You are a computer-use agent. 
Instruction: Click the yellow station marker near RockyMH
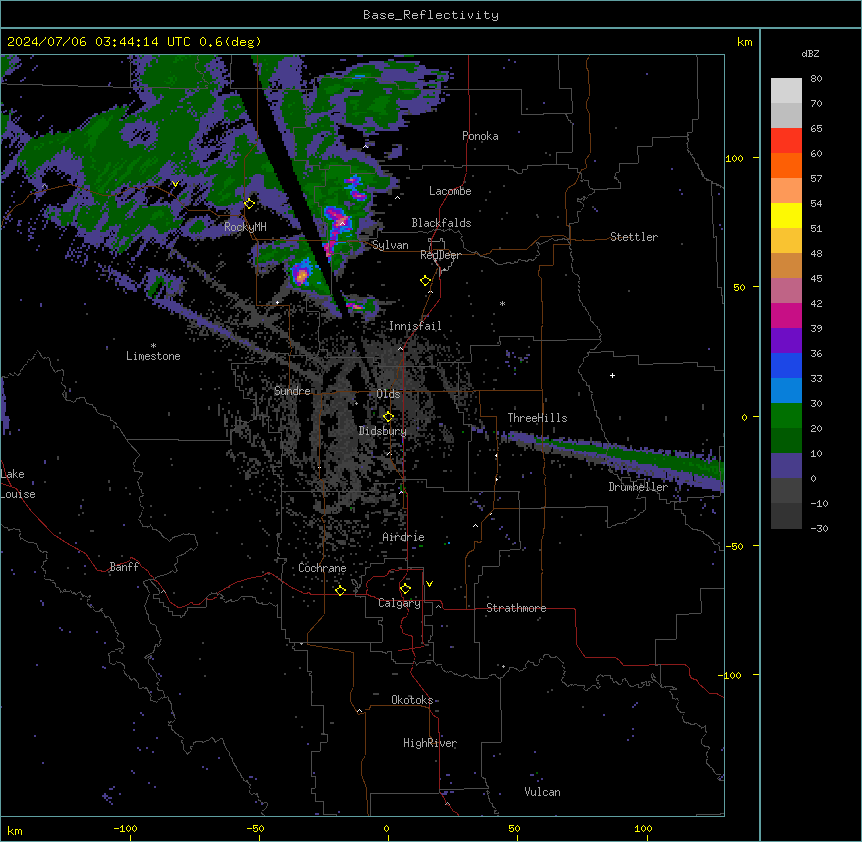point(250,204)
